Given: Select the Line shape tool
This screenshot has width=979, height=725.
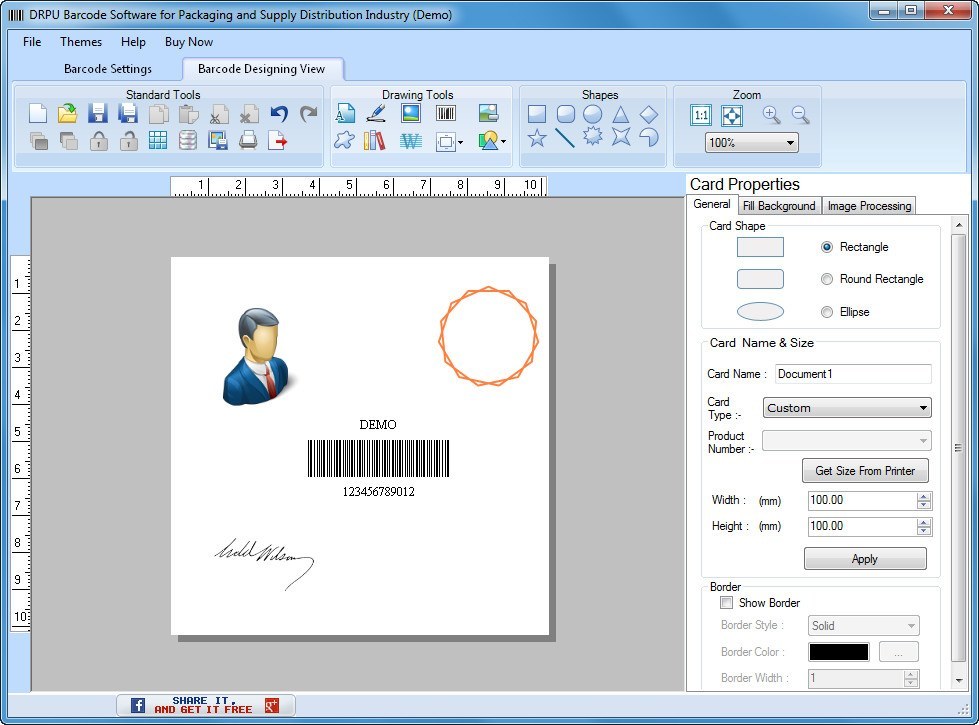Looking at the screenshot, I should (x=565, y=137).
